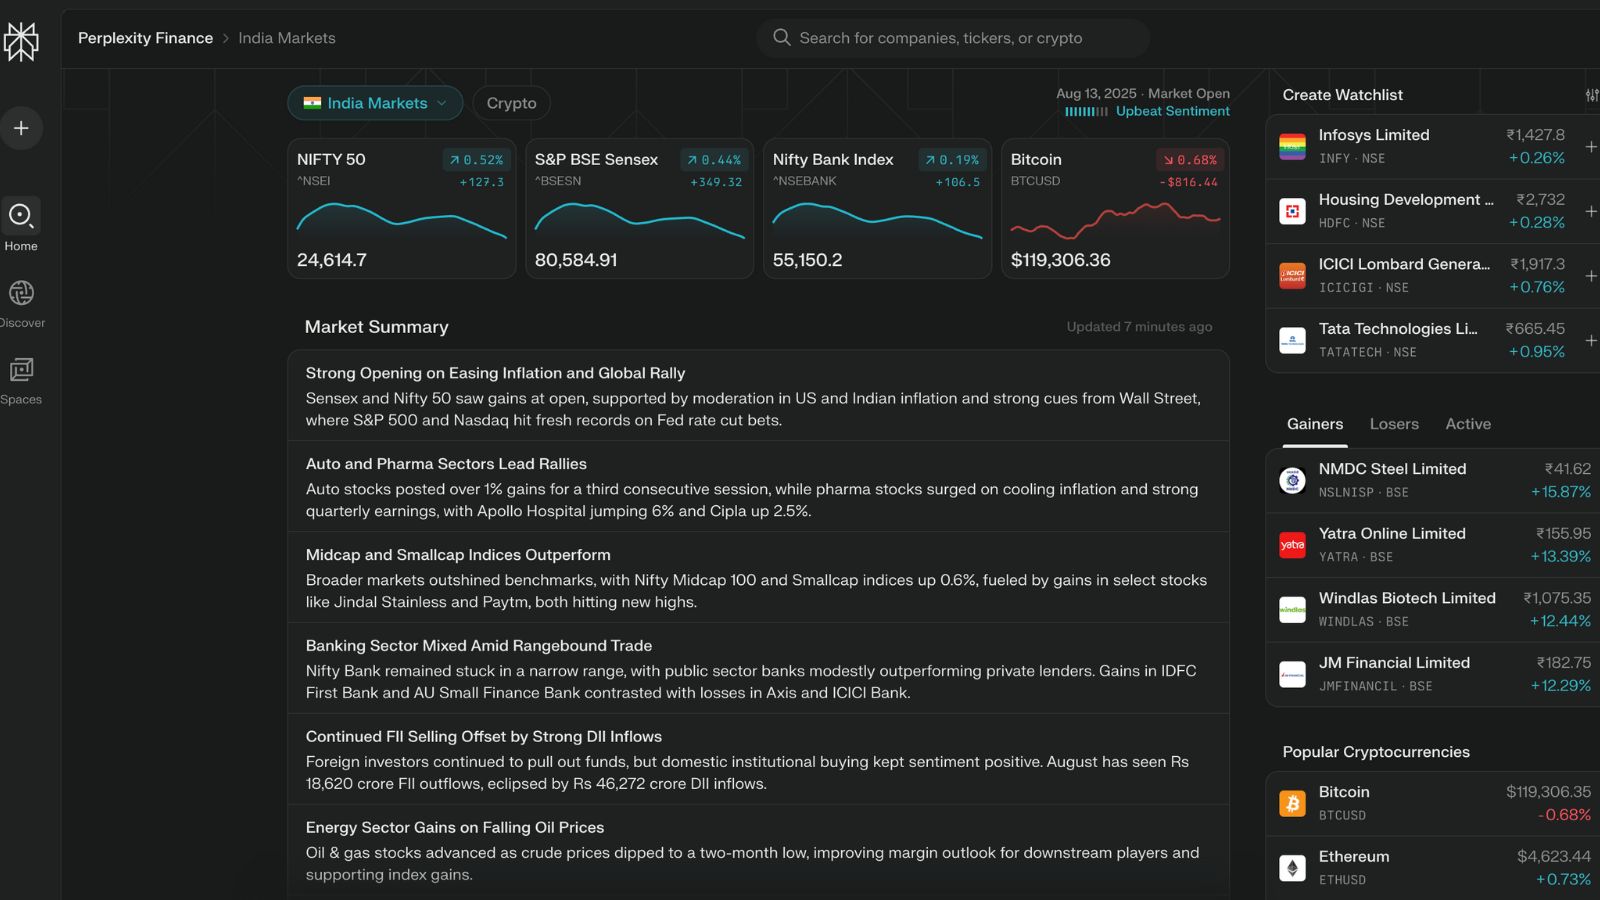Click the Perplexity logo icon

point(21,41)
